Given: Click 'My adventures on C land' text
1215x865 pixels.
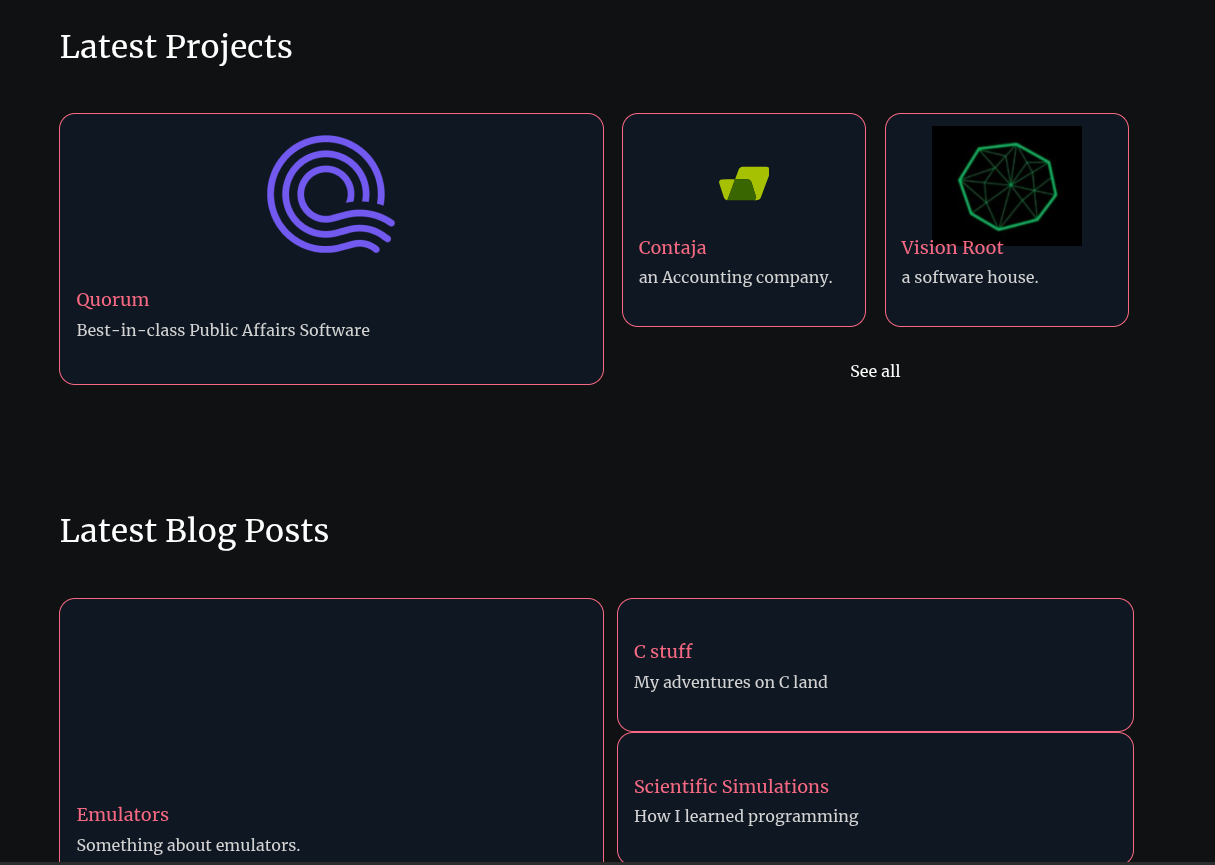Looking at the screenshot, I should point(730,682).
